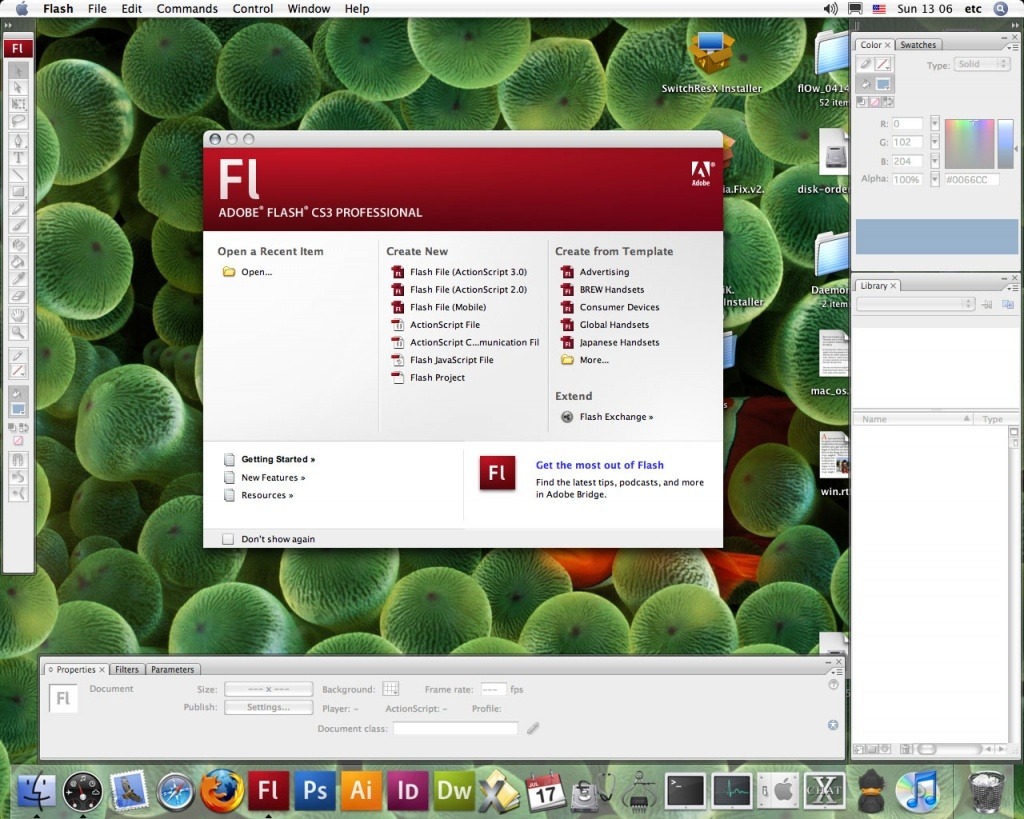Click the hex color field #0066CC
This screenshot has height=819, width=1024.
tap(972, 180)
